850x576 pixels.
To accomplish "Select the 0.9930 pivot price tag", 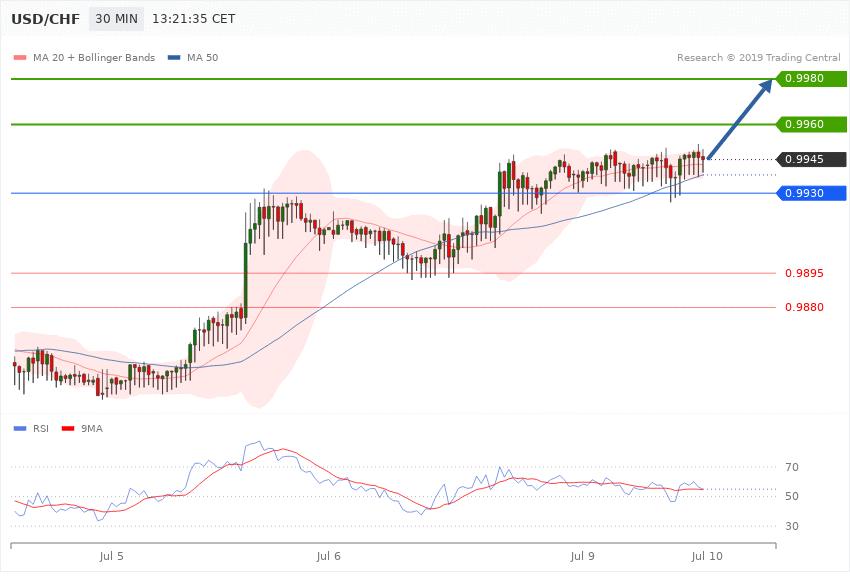I will (812, 193).
